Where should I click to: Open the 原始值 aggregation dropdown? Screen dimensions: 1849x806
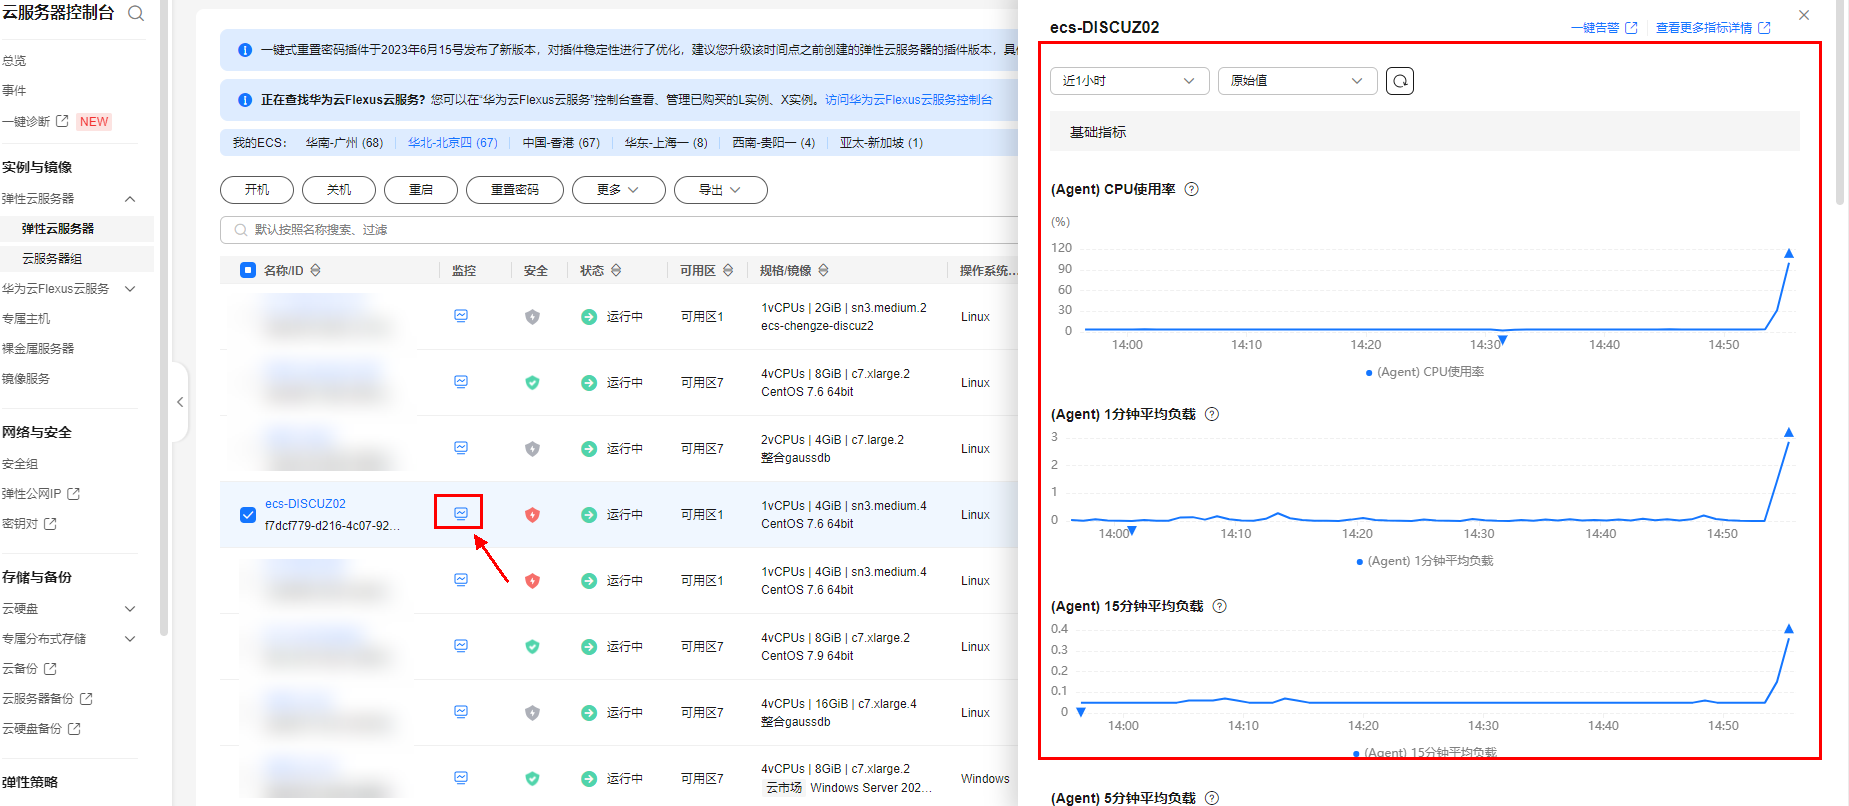click(x=1298, y=81)
